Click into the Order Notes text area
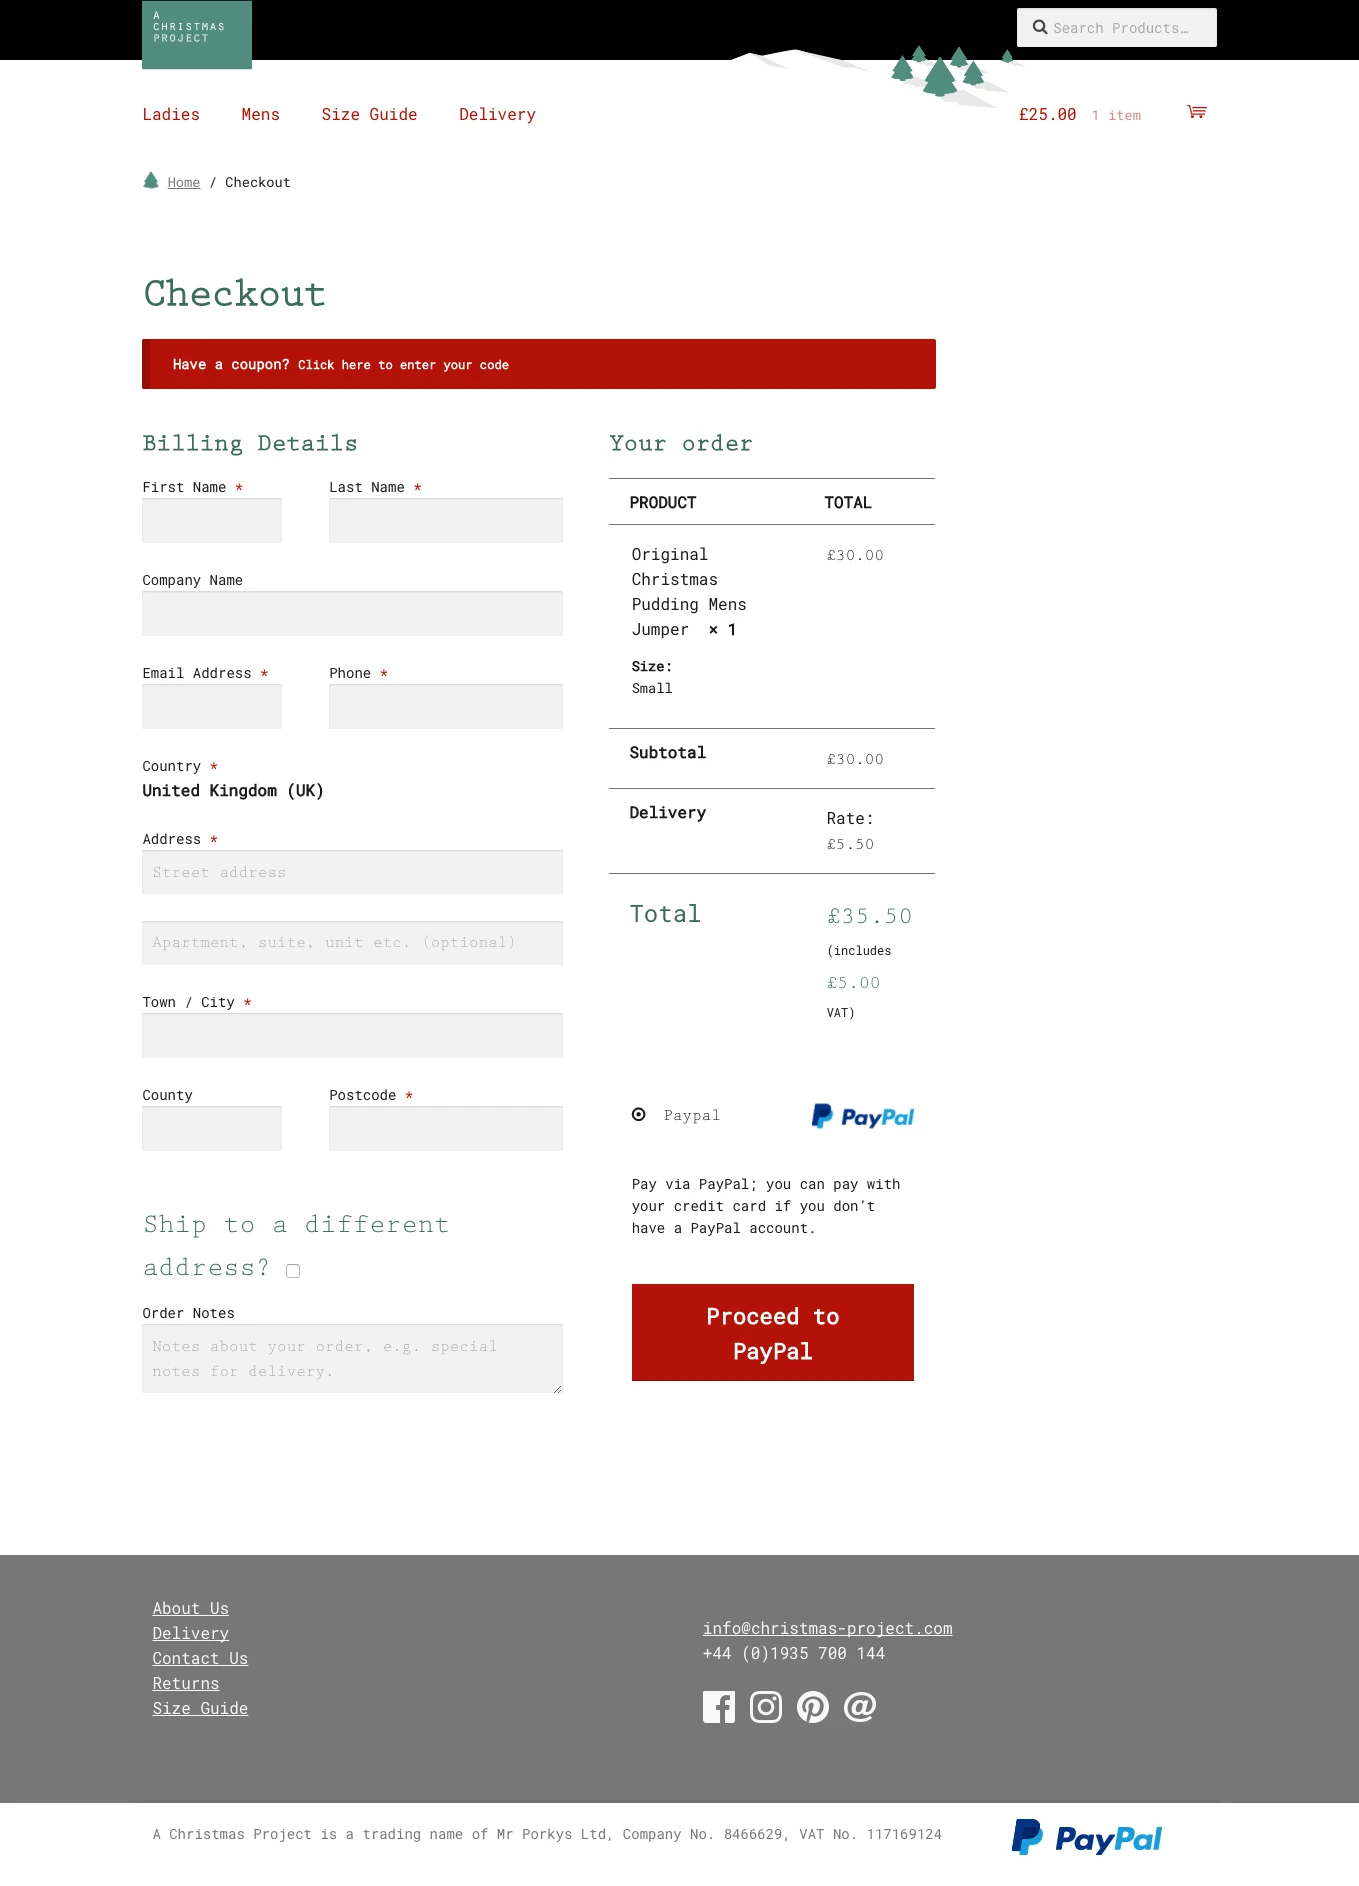The width and height of the screenshot is (1359, 1886). click(x=352, y=1359)
